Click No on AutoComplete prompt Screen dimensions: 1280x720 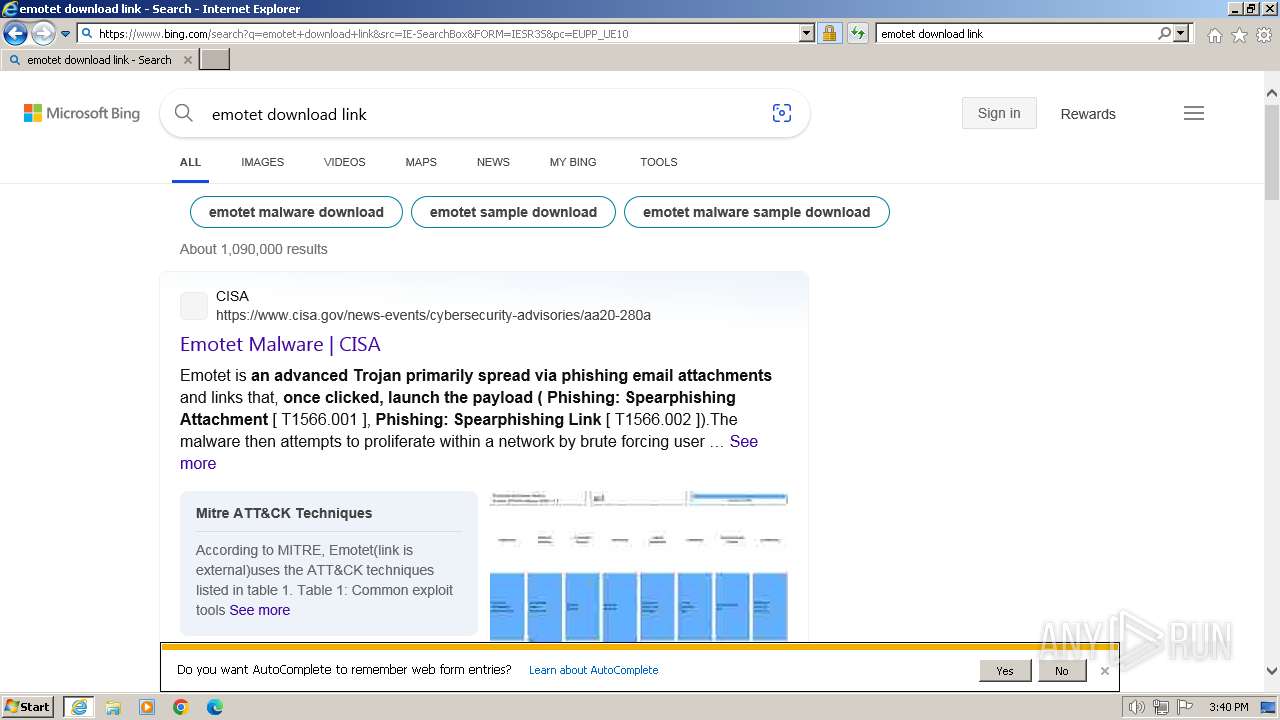click(x=1061, y=671)
